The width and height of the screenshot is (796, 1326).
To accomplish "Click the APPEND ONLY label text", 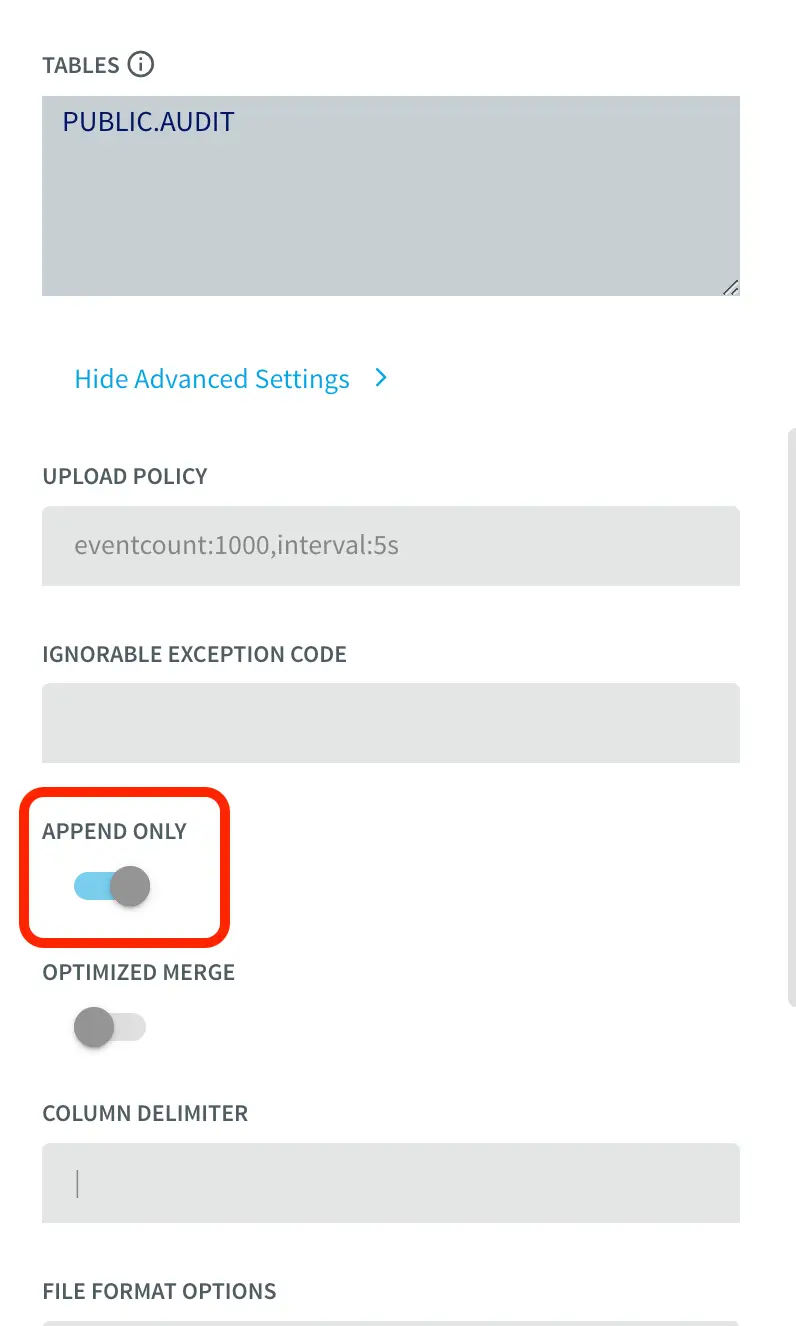I will (114, 831).
